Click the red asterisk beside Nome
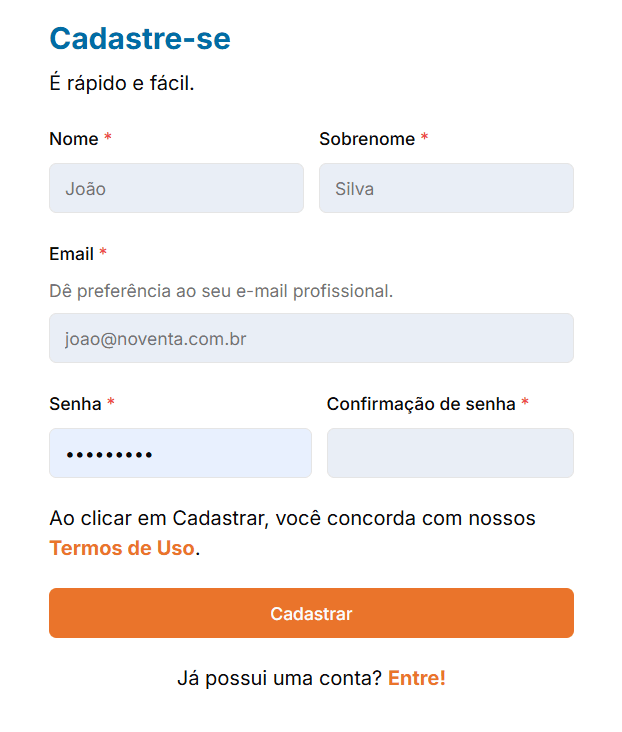Image resolution: width=622 pixels, height=732 pixels. [x=107, y=137]
